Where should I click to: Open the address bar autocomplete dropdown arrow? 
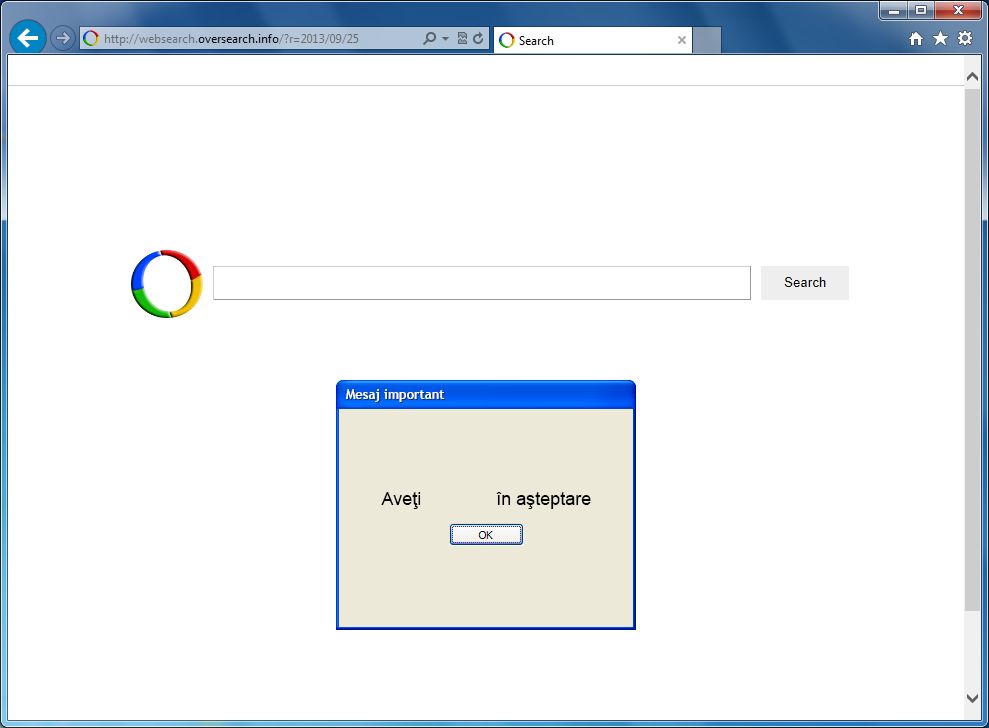[x=445, y=38]
